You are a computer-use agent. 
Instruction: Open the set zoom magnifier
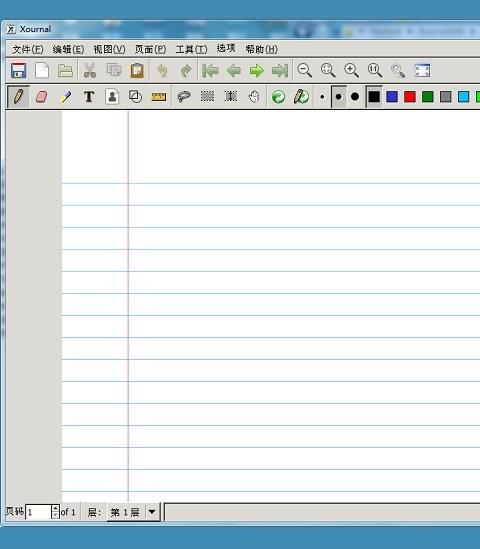click(398, 70)
